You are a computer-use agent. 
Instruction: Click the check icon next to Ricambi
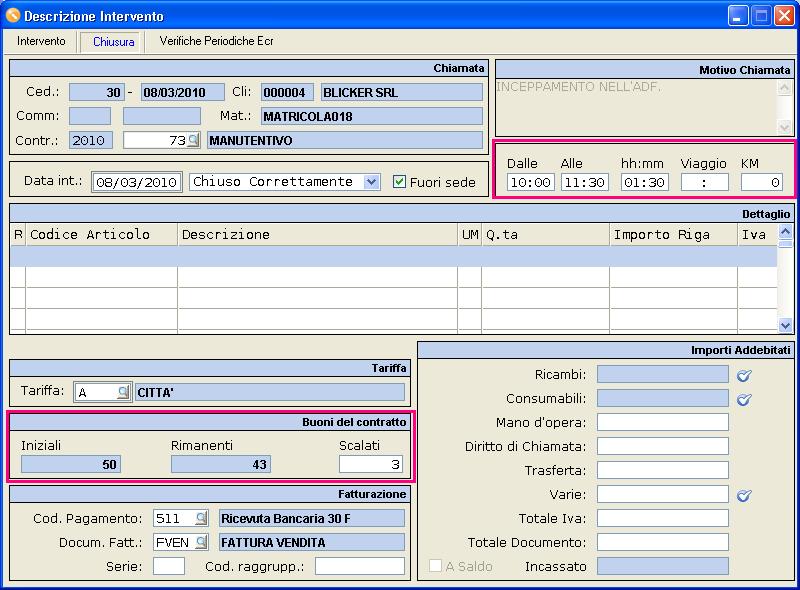[744, 376]
